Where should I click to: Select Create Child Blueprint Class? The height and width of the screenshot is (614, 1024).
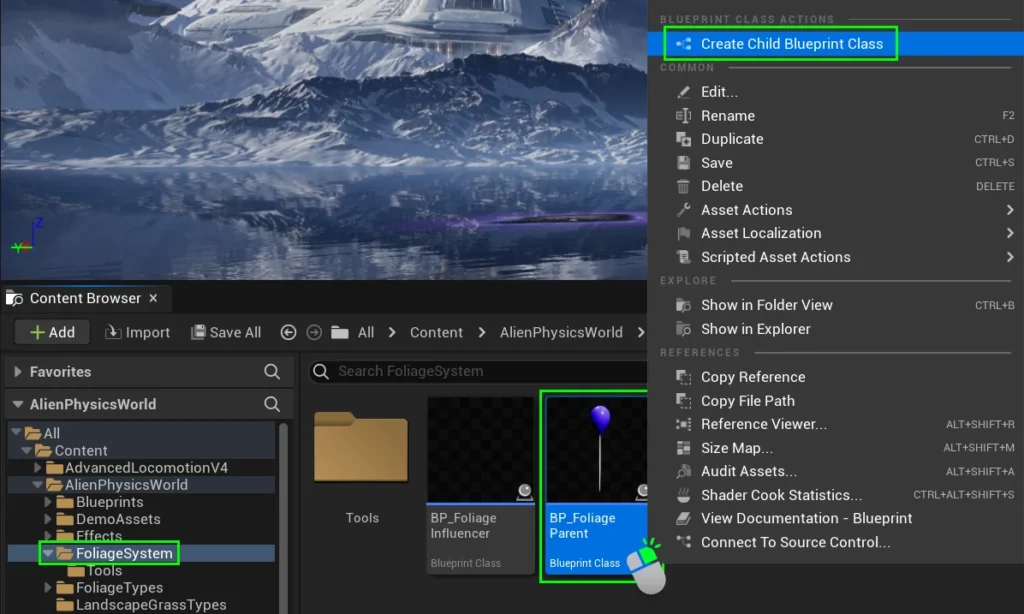[x=791, y=44]
